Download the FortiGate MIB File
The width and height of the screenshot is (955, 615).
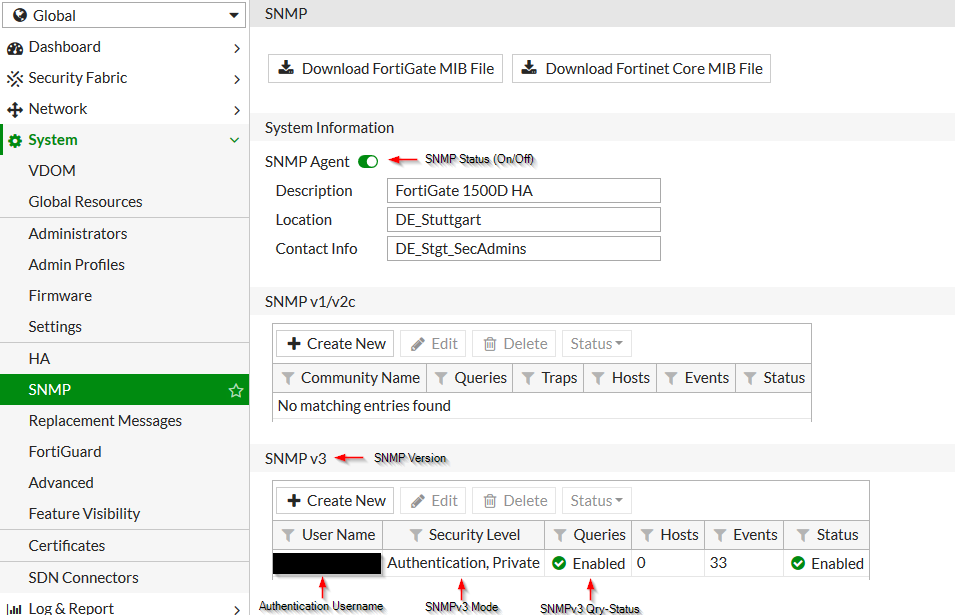386,69
